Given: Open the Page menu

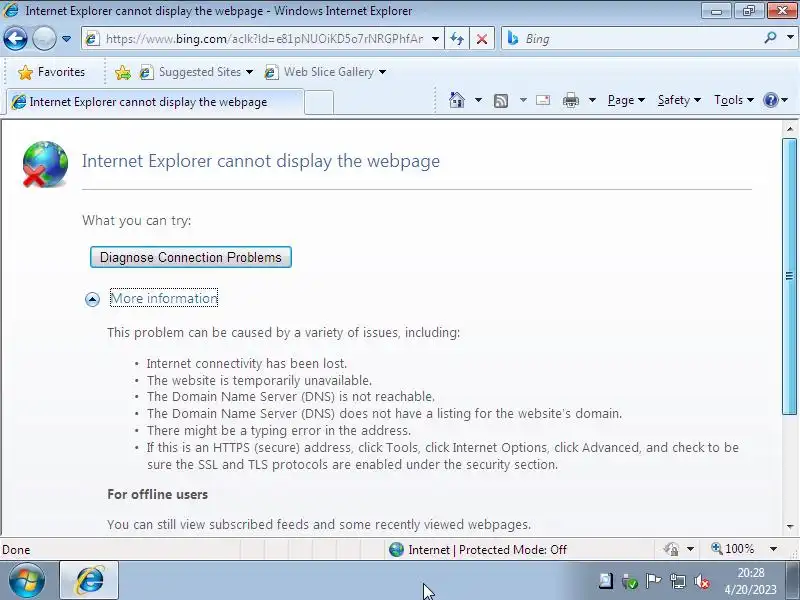Looking at the screenshot, I should (626, 100).
